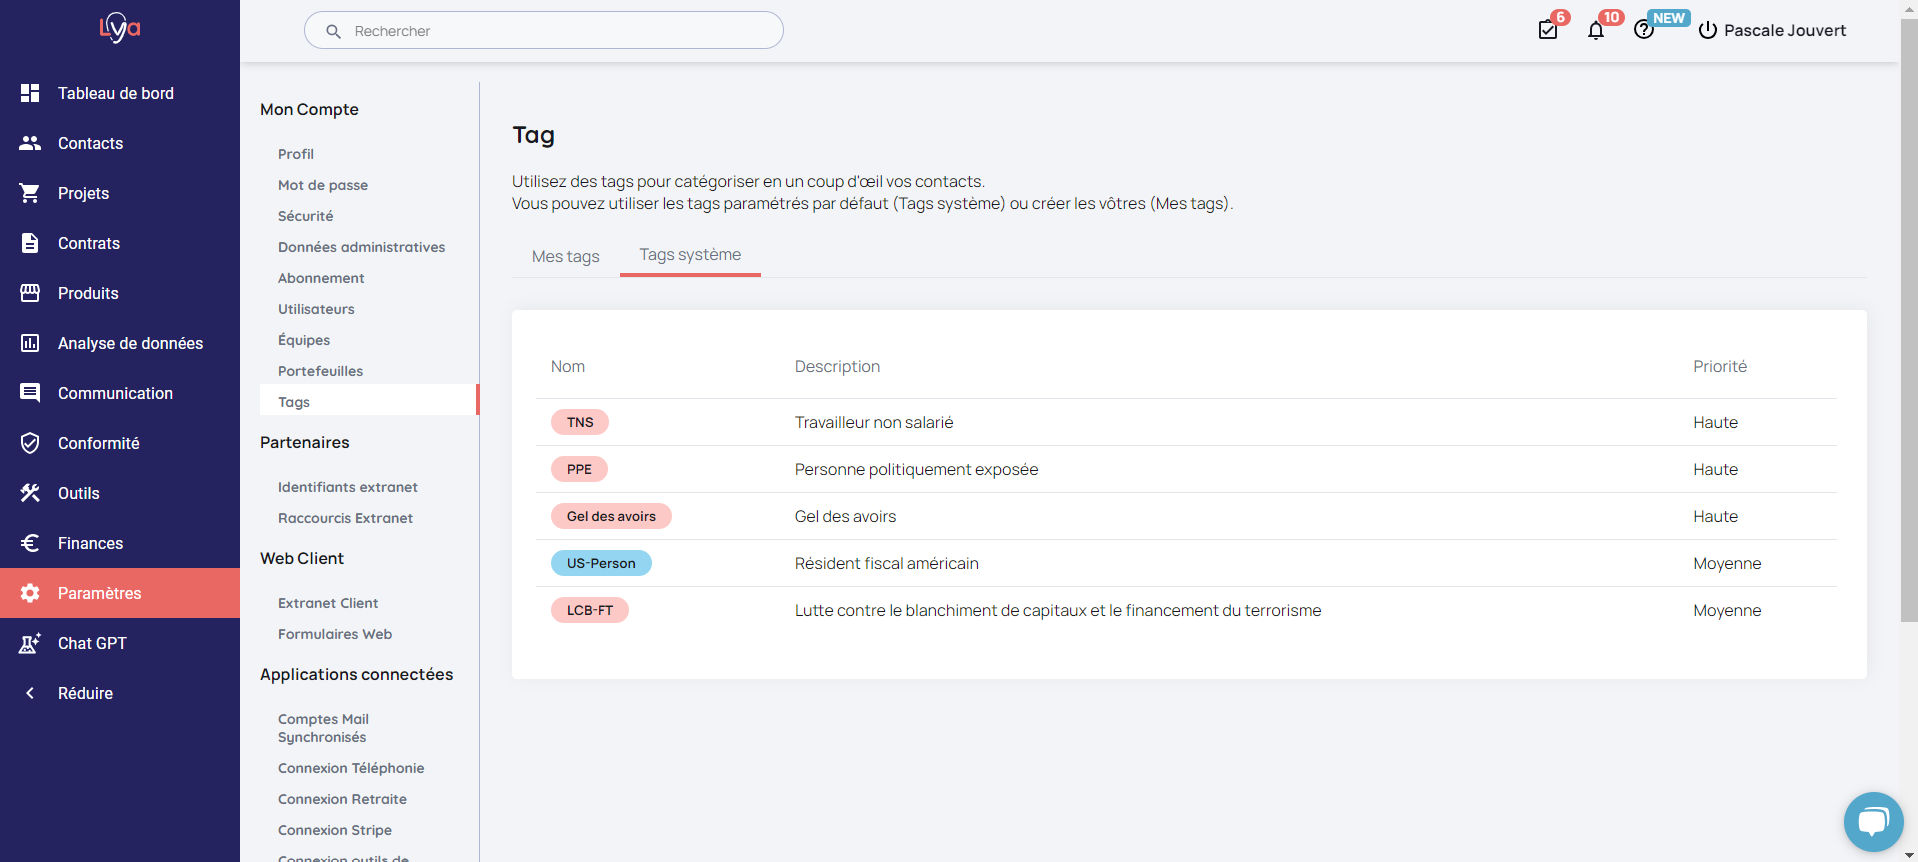Open the Utilisateurs settings link
Image resolution: width=1918 pixels, height=862 pixels.
316,309
